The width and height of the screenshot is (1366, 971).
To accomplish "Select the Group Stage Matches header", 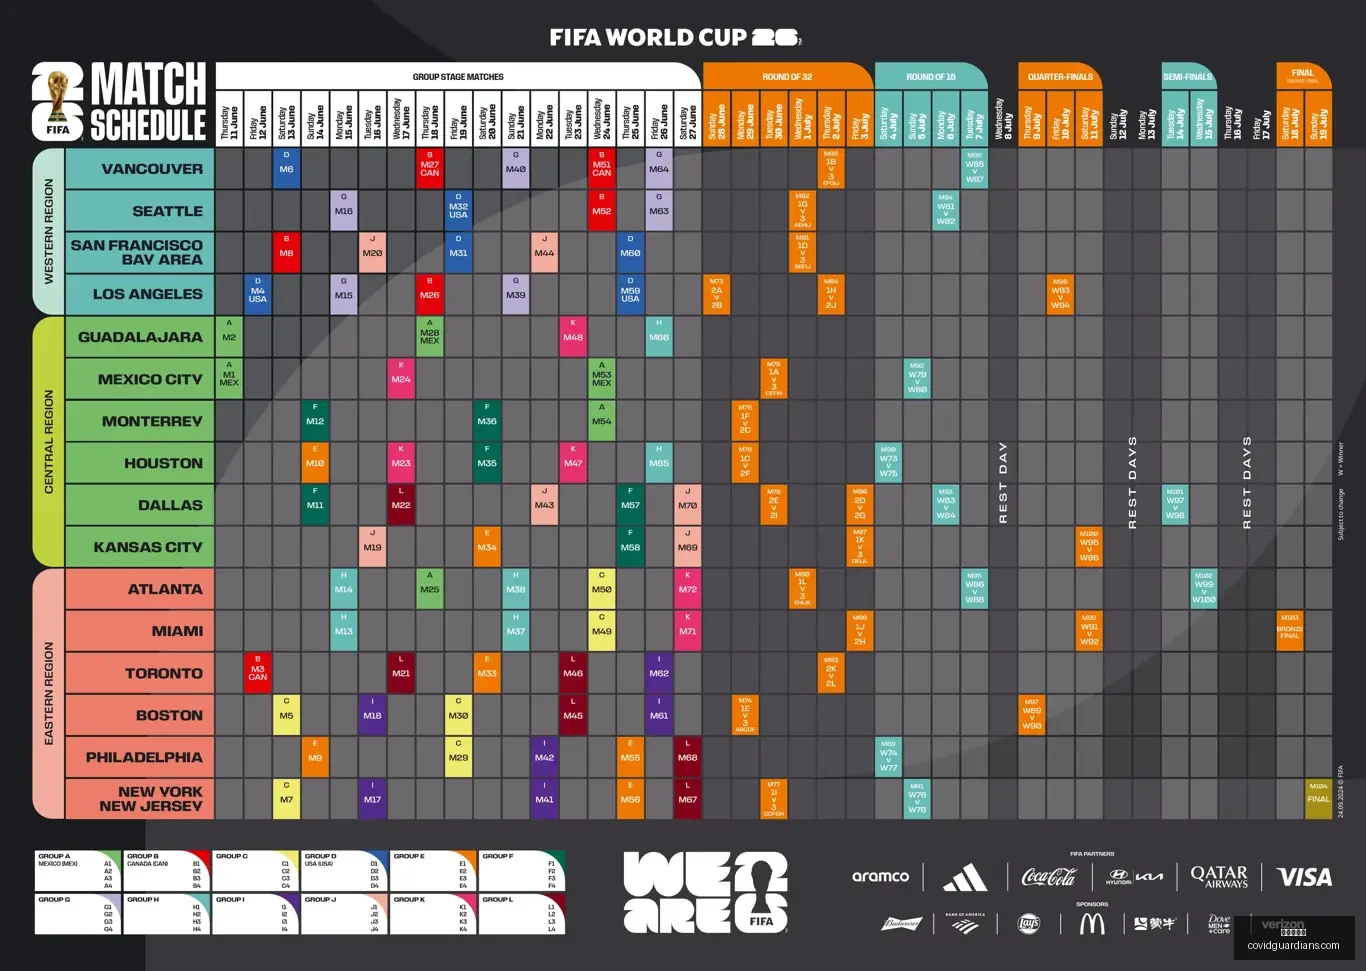I will coord(458,76).
